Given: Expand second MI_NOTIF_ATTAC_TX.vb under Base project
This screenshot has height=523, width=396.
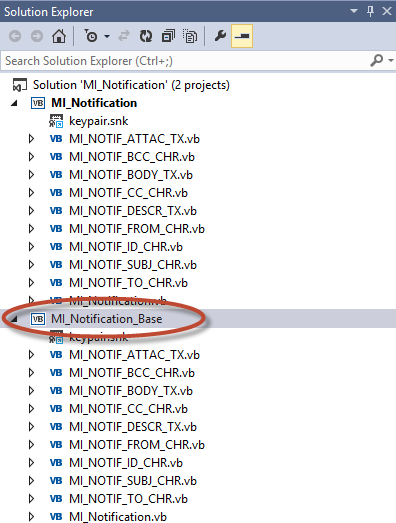Looking at the screenshot, I should coord(31,355).
